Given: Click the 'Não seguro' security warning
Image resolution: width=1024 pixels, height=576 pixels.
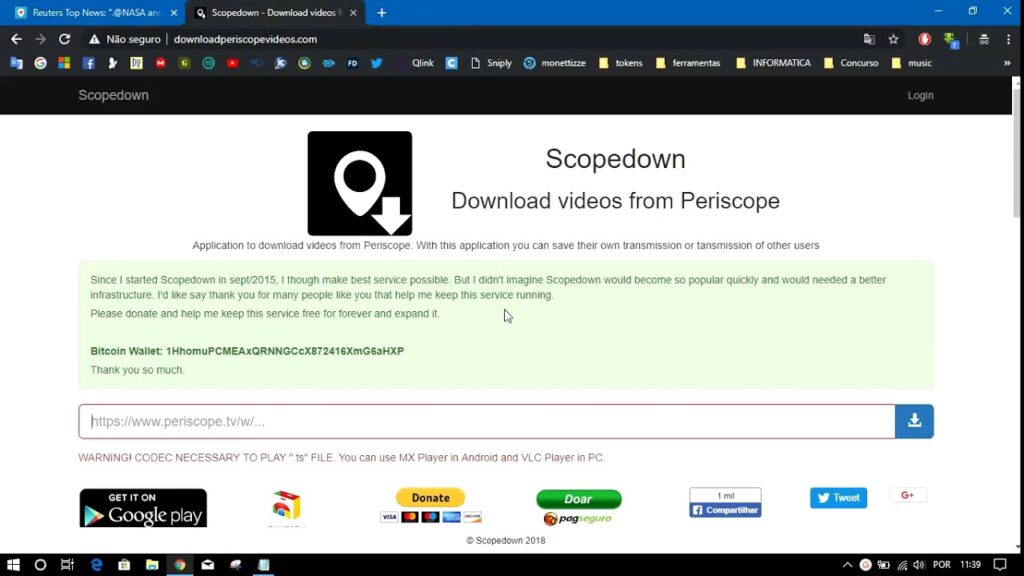Looking at the screenshot, I should pos(125,39).
